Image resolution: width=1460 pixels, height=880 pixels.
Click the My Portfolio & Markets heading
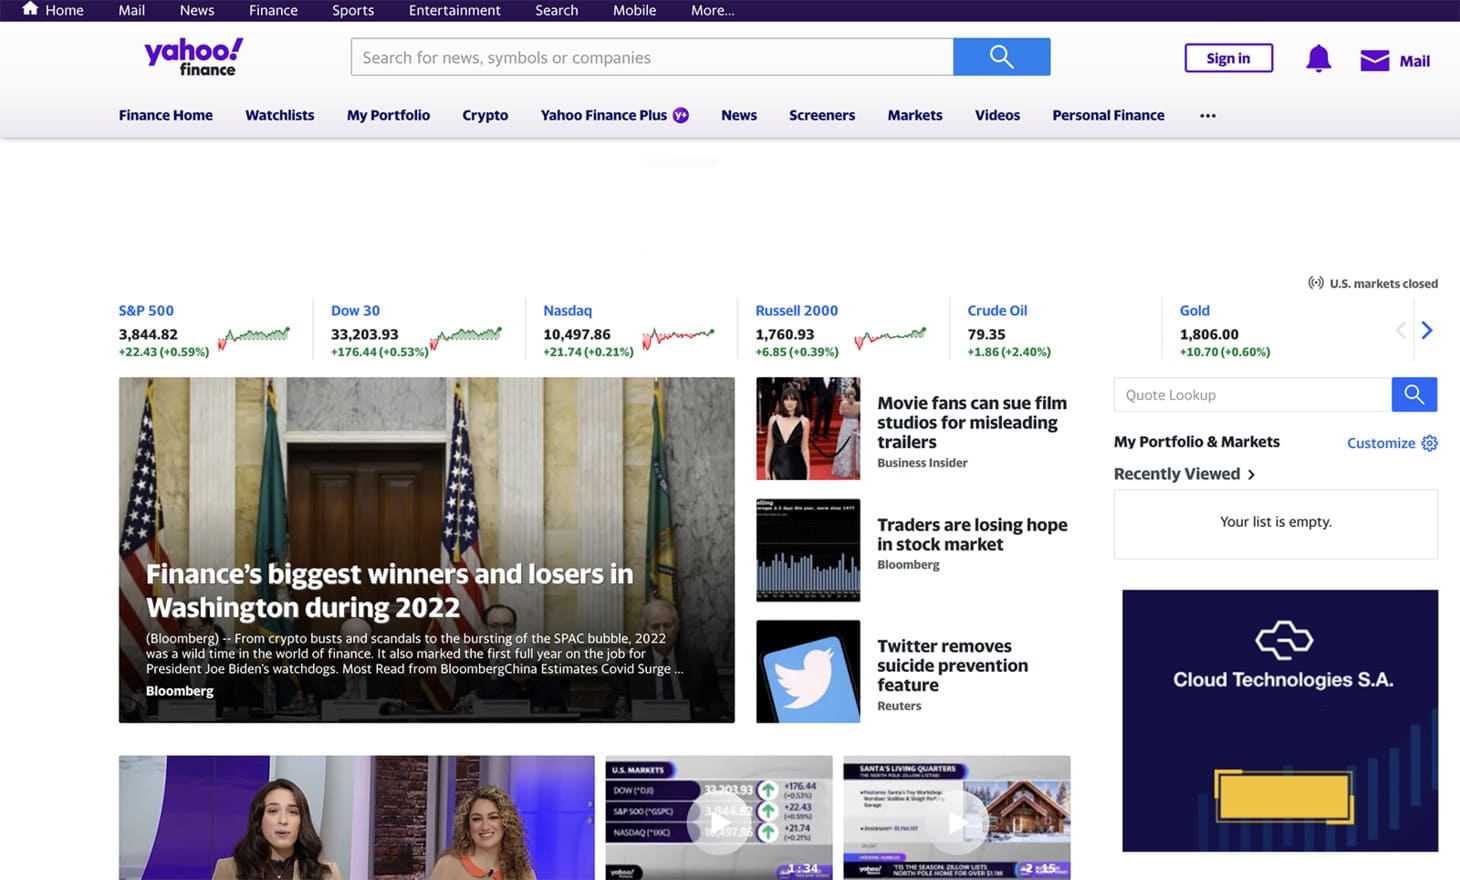(x=1196, y=442)
